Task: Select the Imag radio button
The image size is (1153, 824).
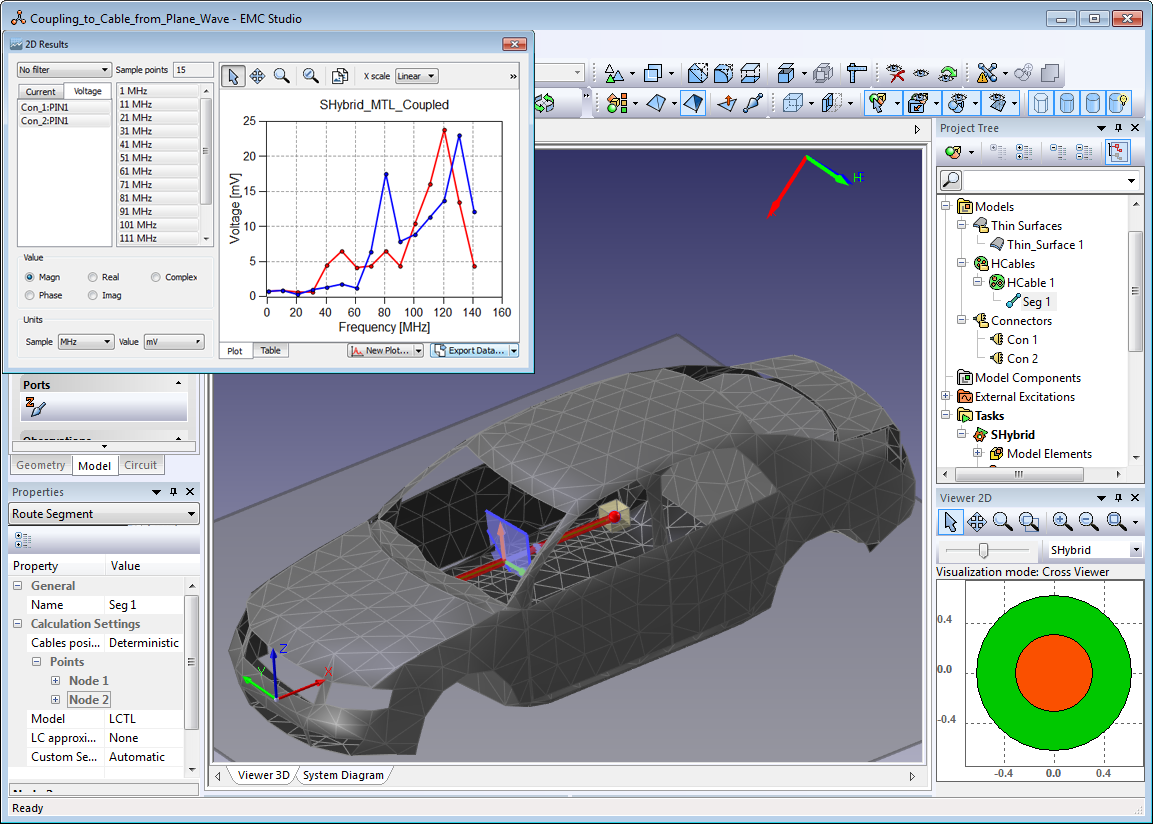Action: (93, 295)
